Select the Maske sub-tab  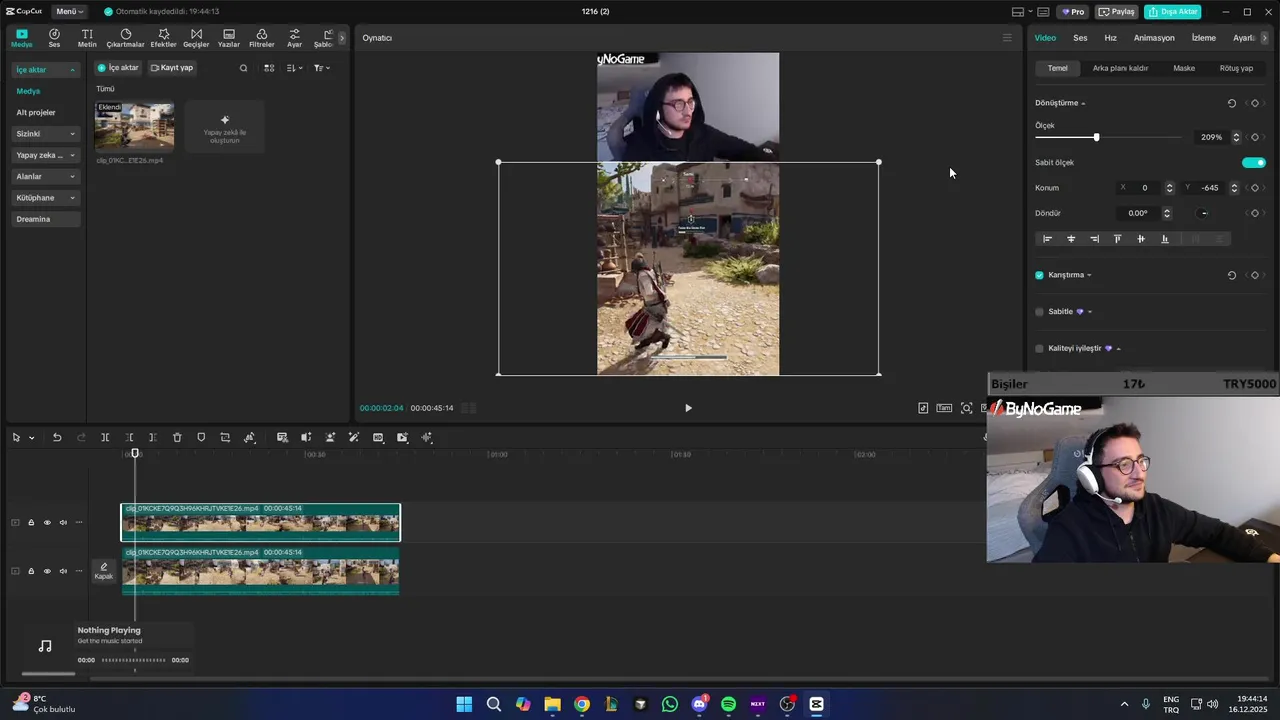[1184, 68]
